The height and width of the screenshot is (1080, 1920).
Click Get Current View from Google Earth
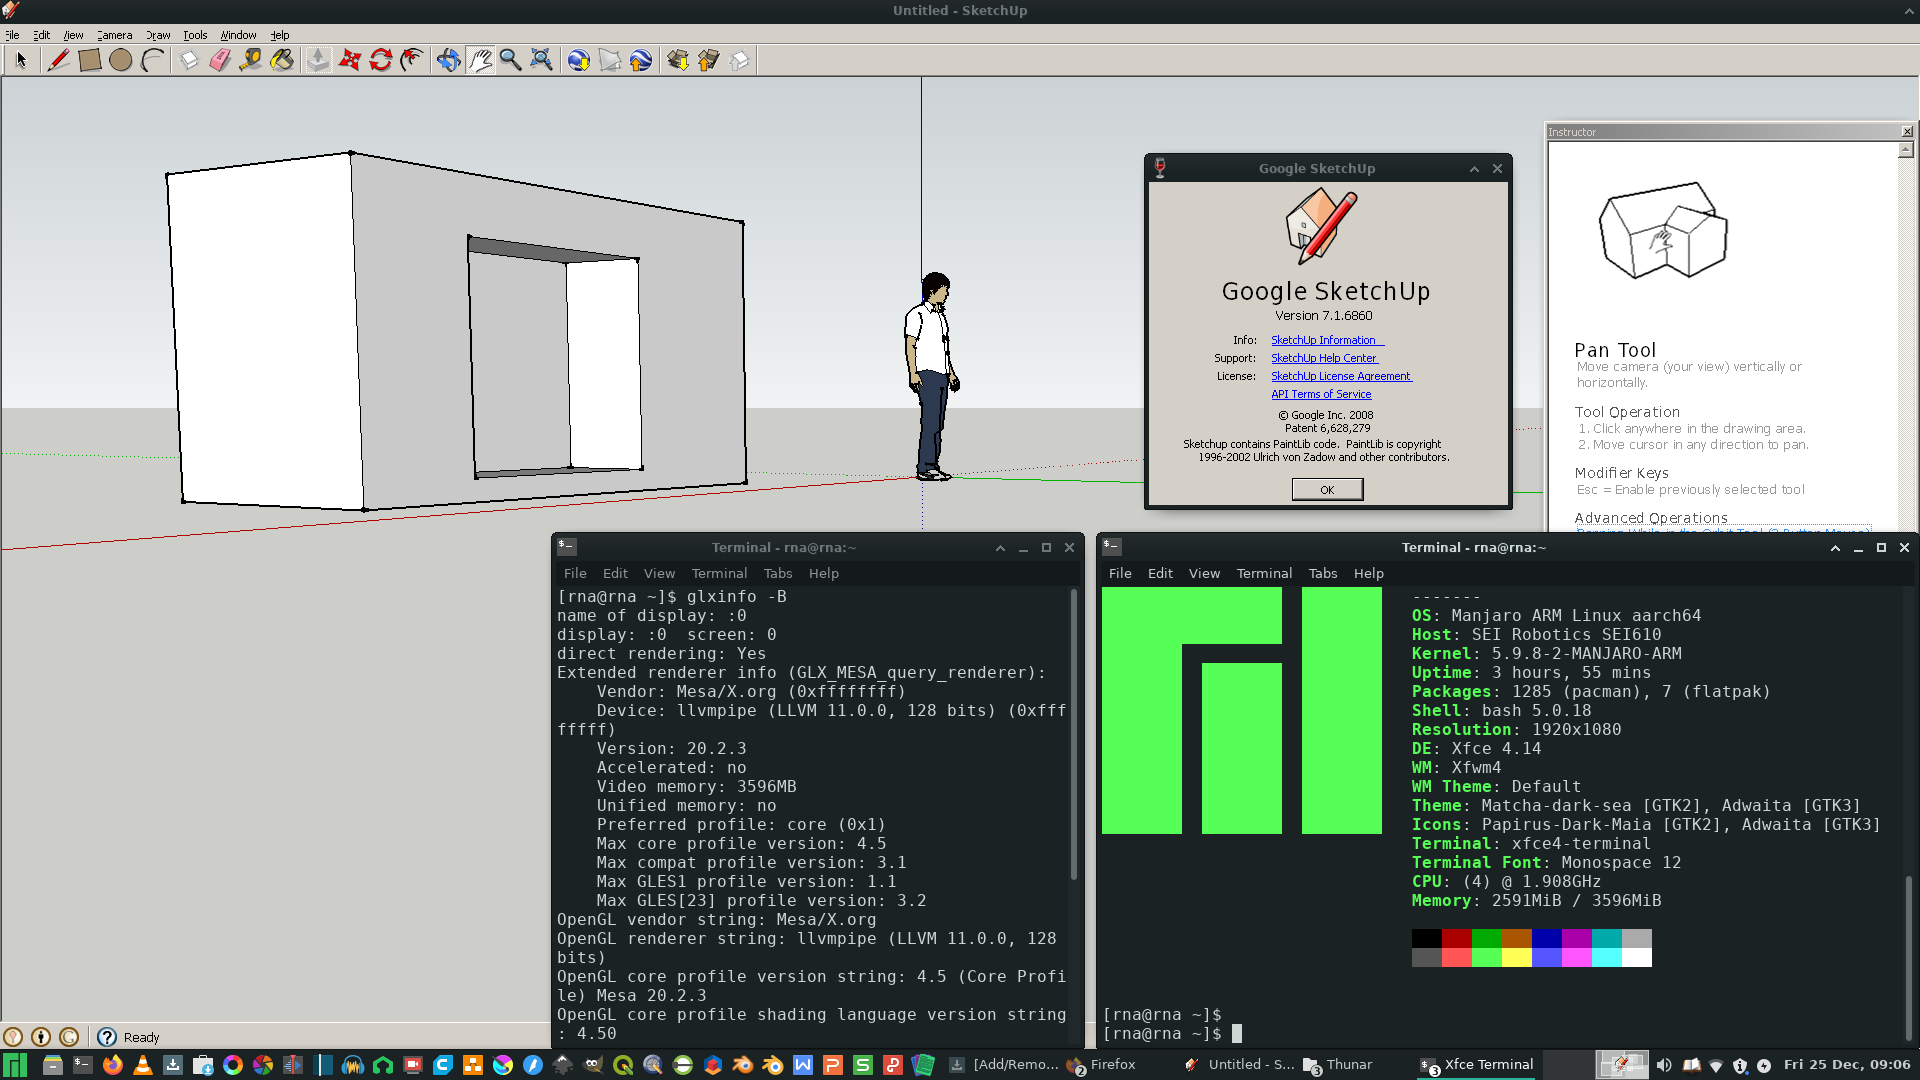(579, 60)
